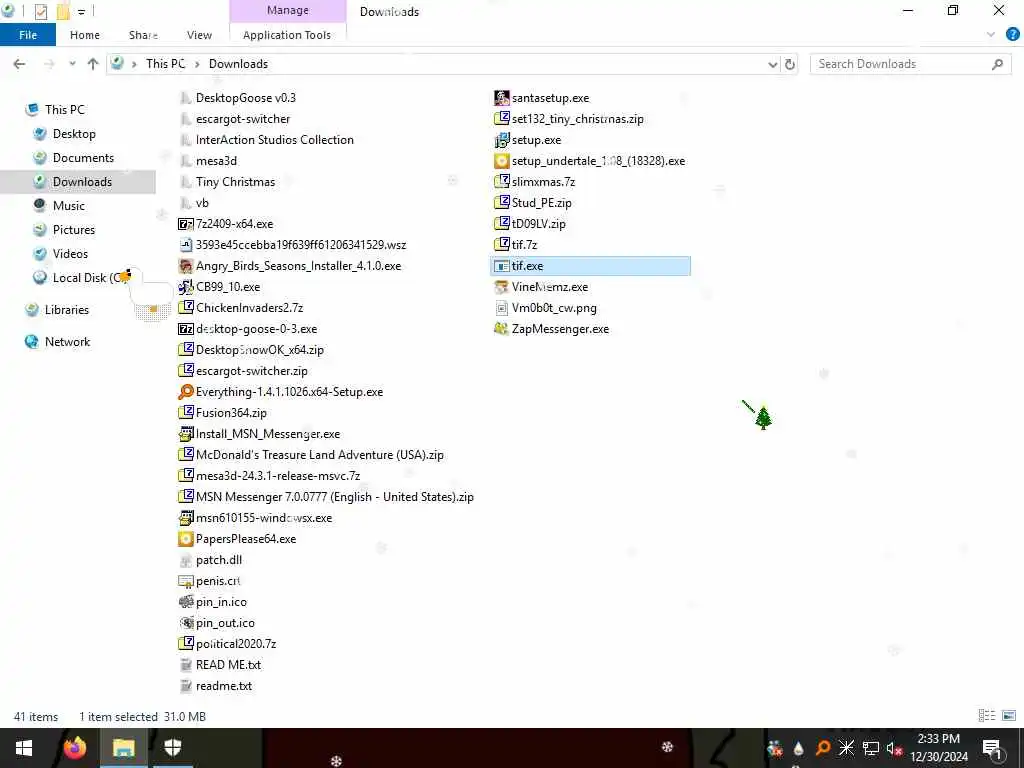Switch to the Home ribbon tab
Viewport: 1024px width, 768px height.
pyautogui.click(x=85, y=35)
